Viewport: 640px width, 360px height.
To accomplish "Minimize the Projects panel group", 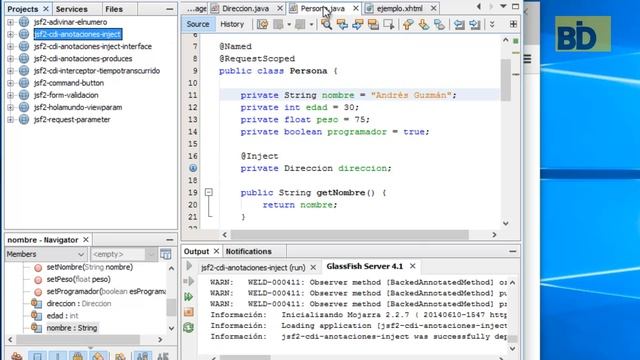I will pyautogui.click(x=169, y=9).
